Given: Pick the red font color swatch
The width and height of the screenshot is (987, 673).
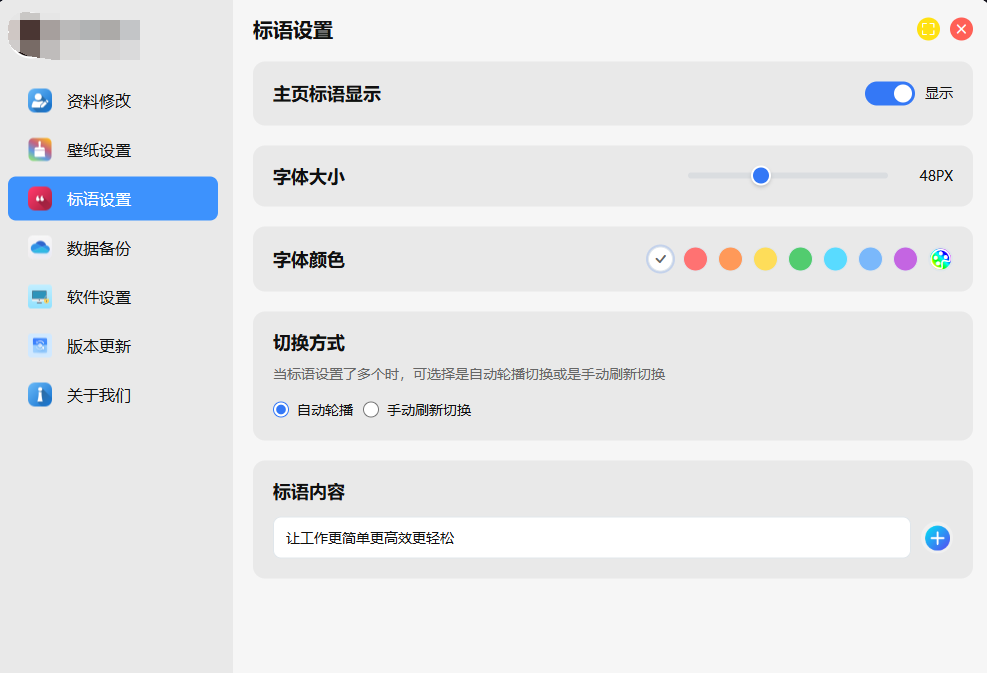Looking at the screenshot, I should click(695, 259).
